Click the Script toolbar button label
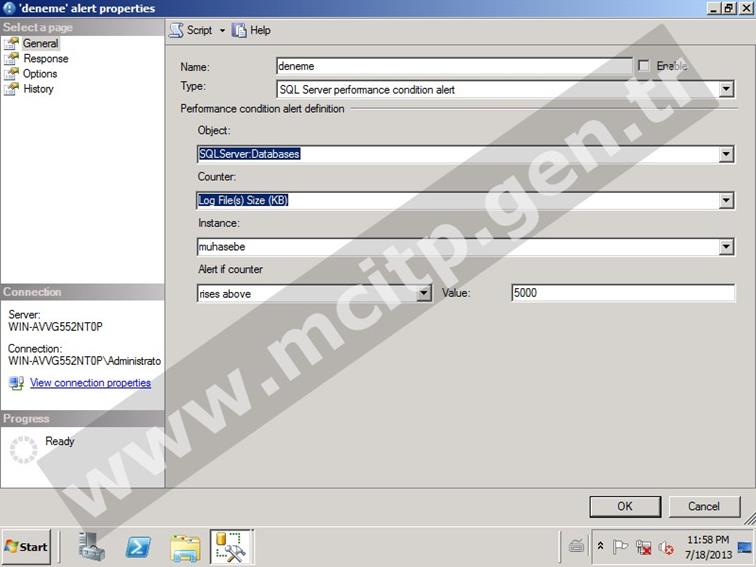 199,30
